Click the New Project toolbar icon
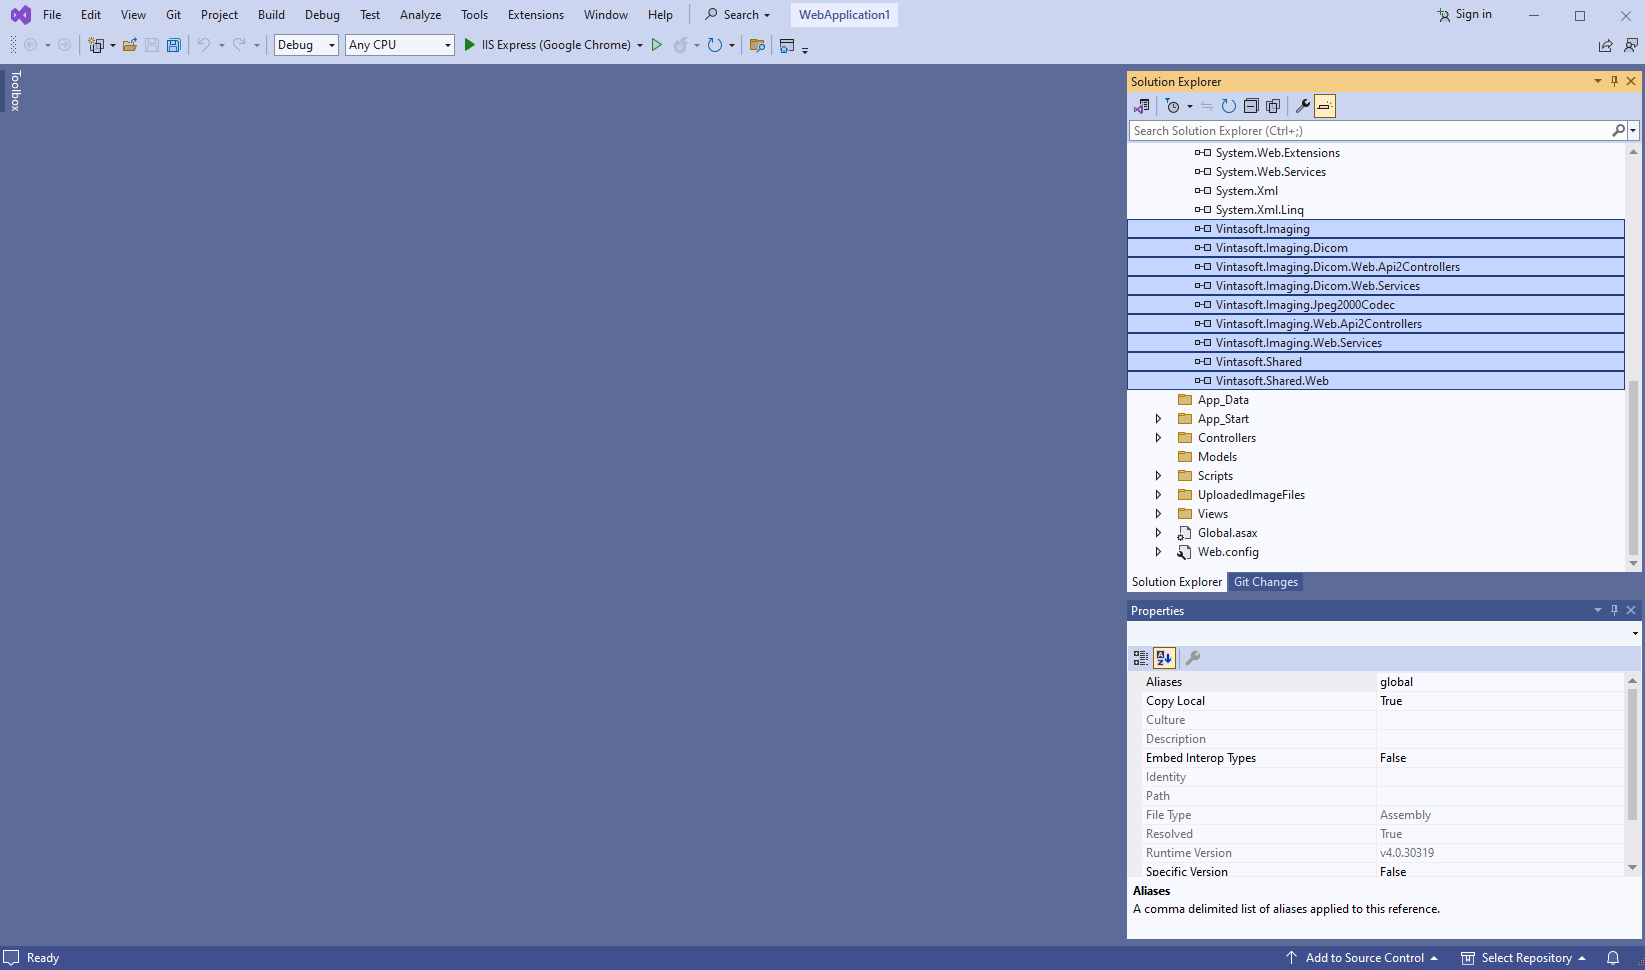1645x970 pixels. point(96,45)
